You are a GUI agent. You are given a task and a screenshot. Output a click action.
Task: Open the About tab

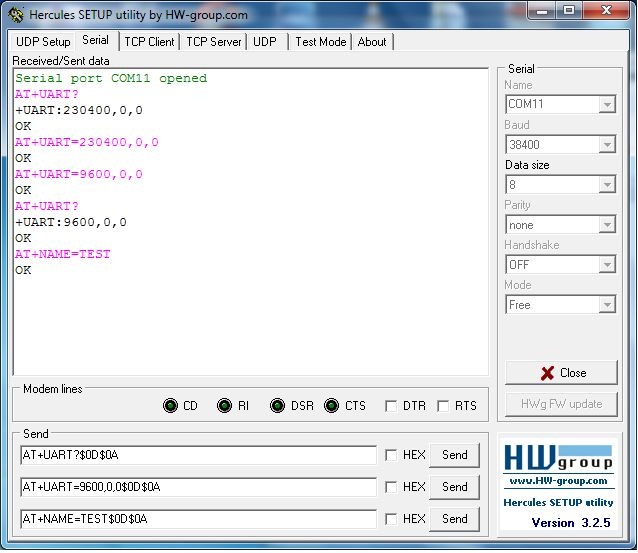372,42
